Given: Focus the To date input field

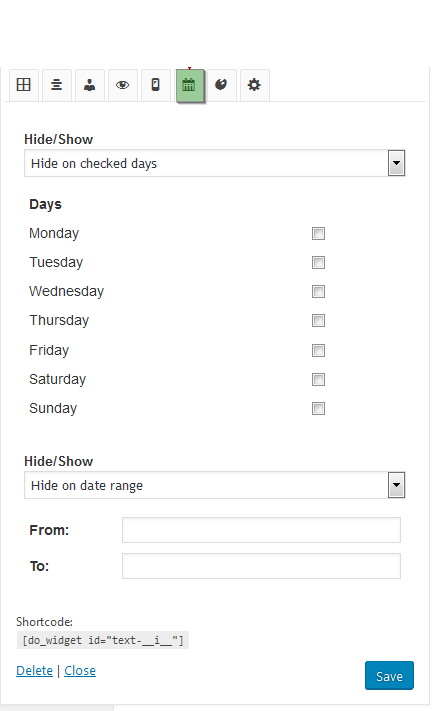Looking at the screenshot, I should [x=262, y=566].
